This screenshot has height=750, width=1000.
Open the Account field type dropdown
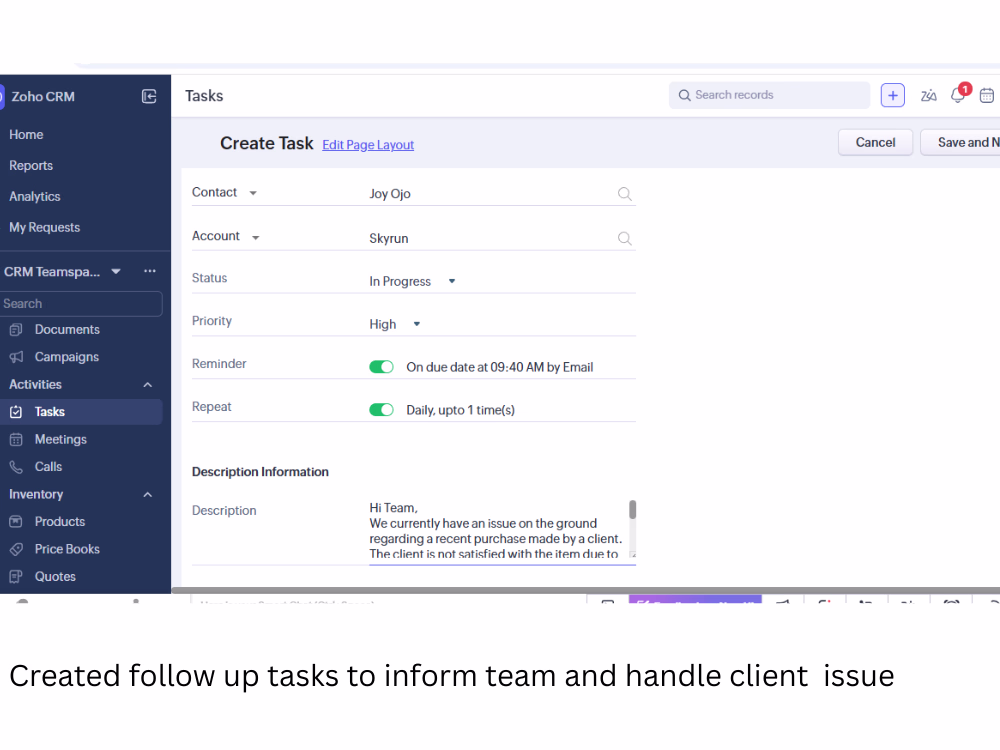tap(256, 237)
